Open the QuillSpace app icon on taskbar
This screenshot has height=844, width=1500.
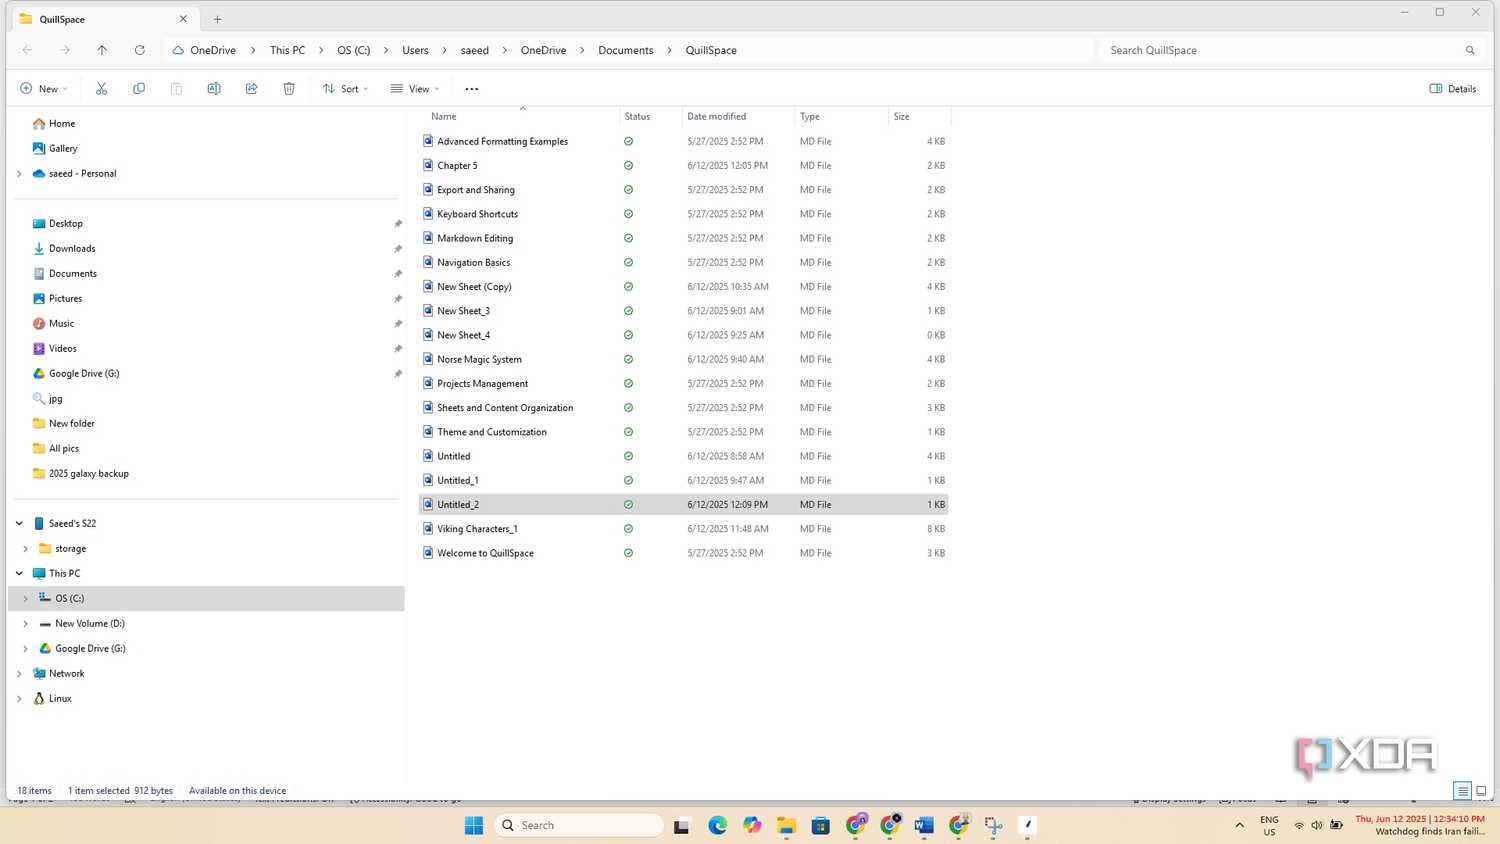tap(1027, 825)
